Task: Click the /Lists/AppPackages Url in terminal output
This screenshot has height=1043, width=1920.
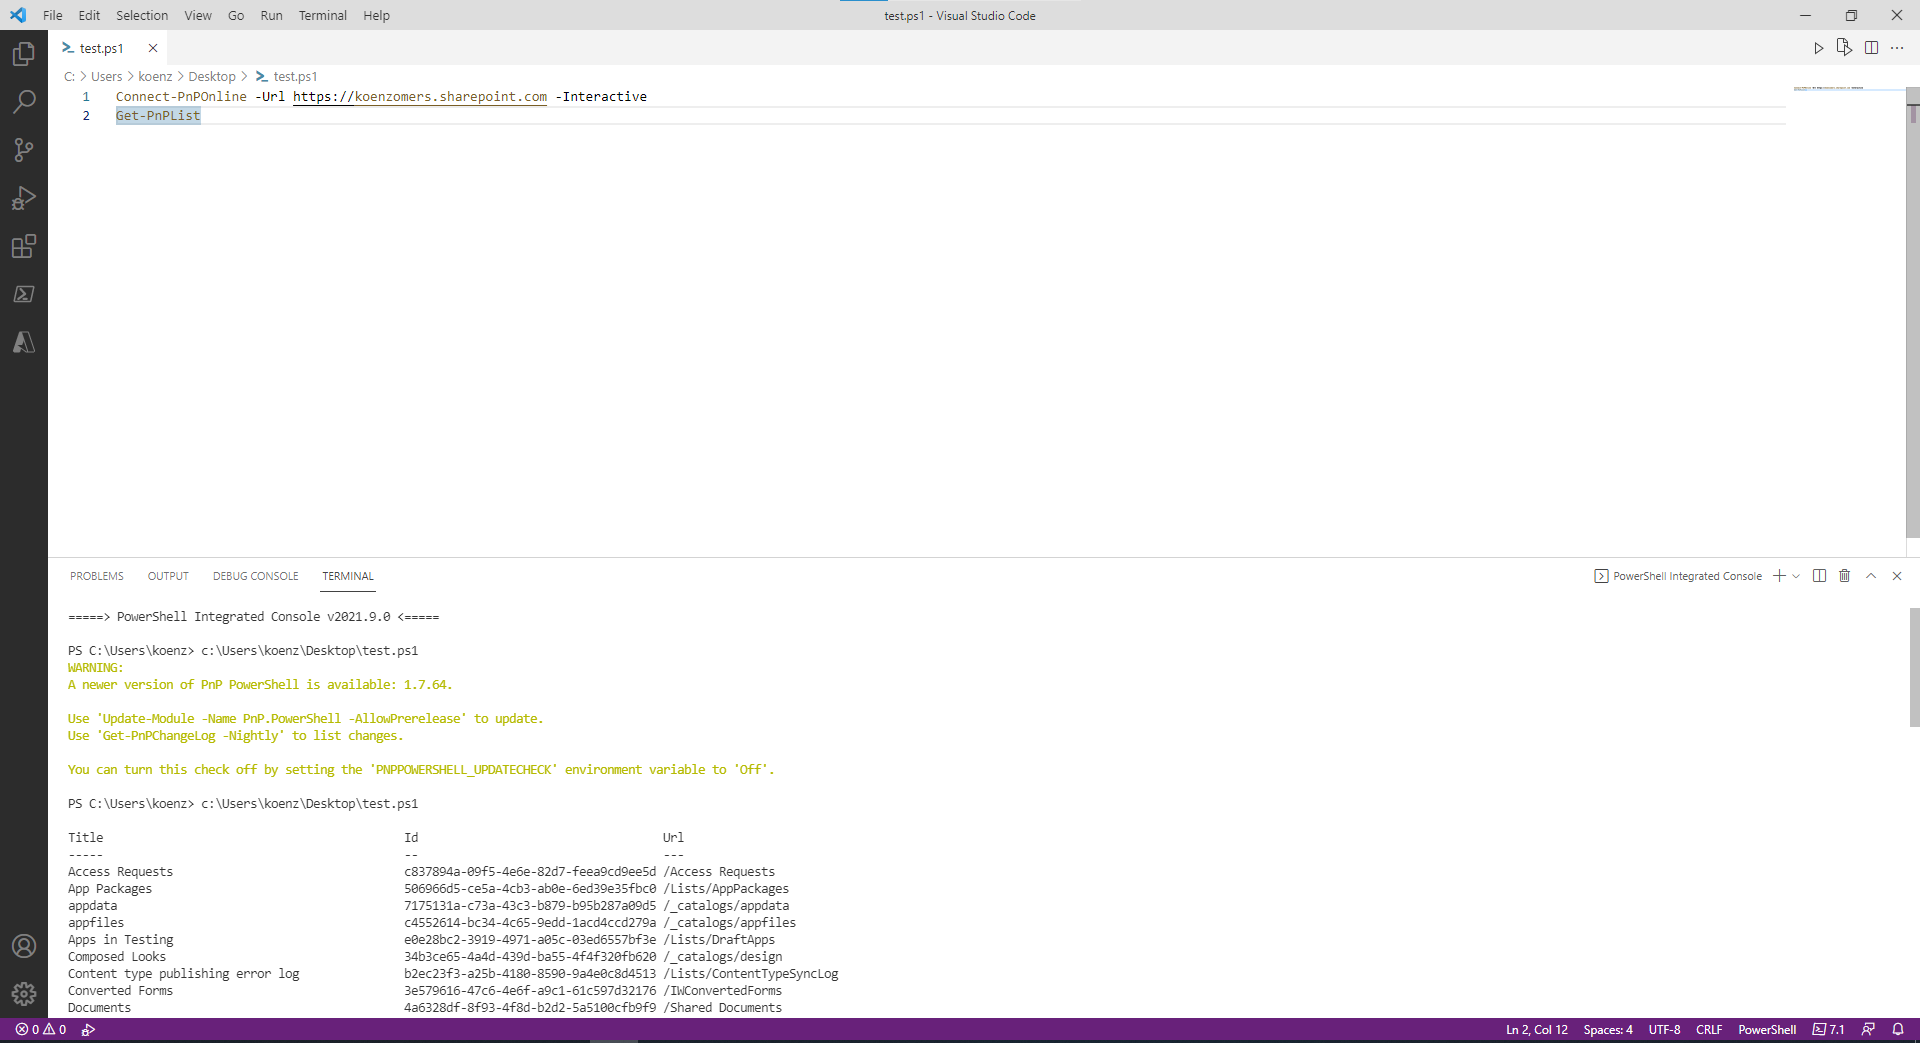Action: coord(726,889)
